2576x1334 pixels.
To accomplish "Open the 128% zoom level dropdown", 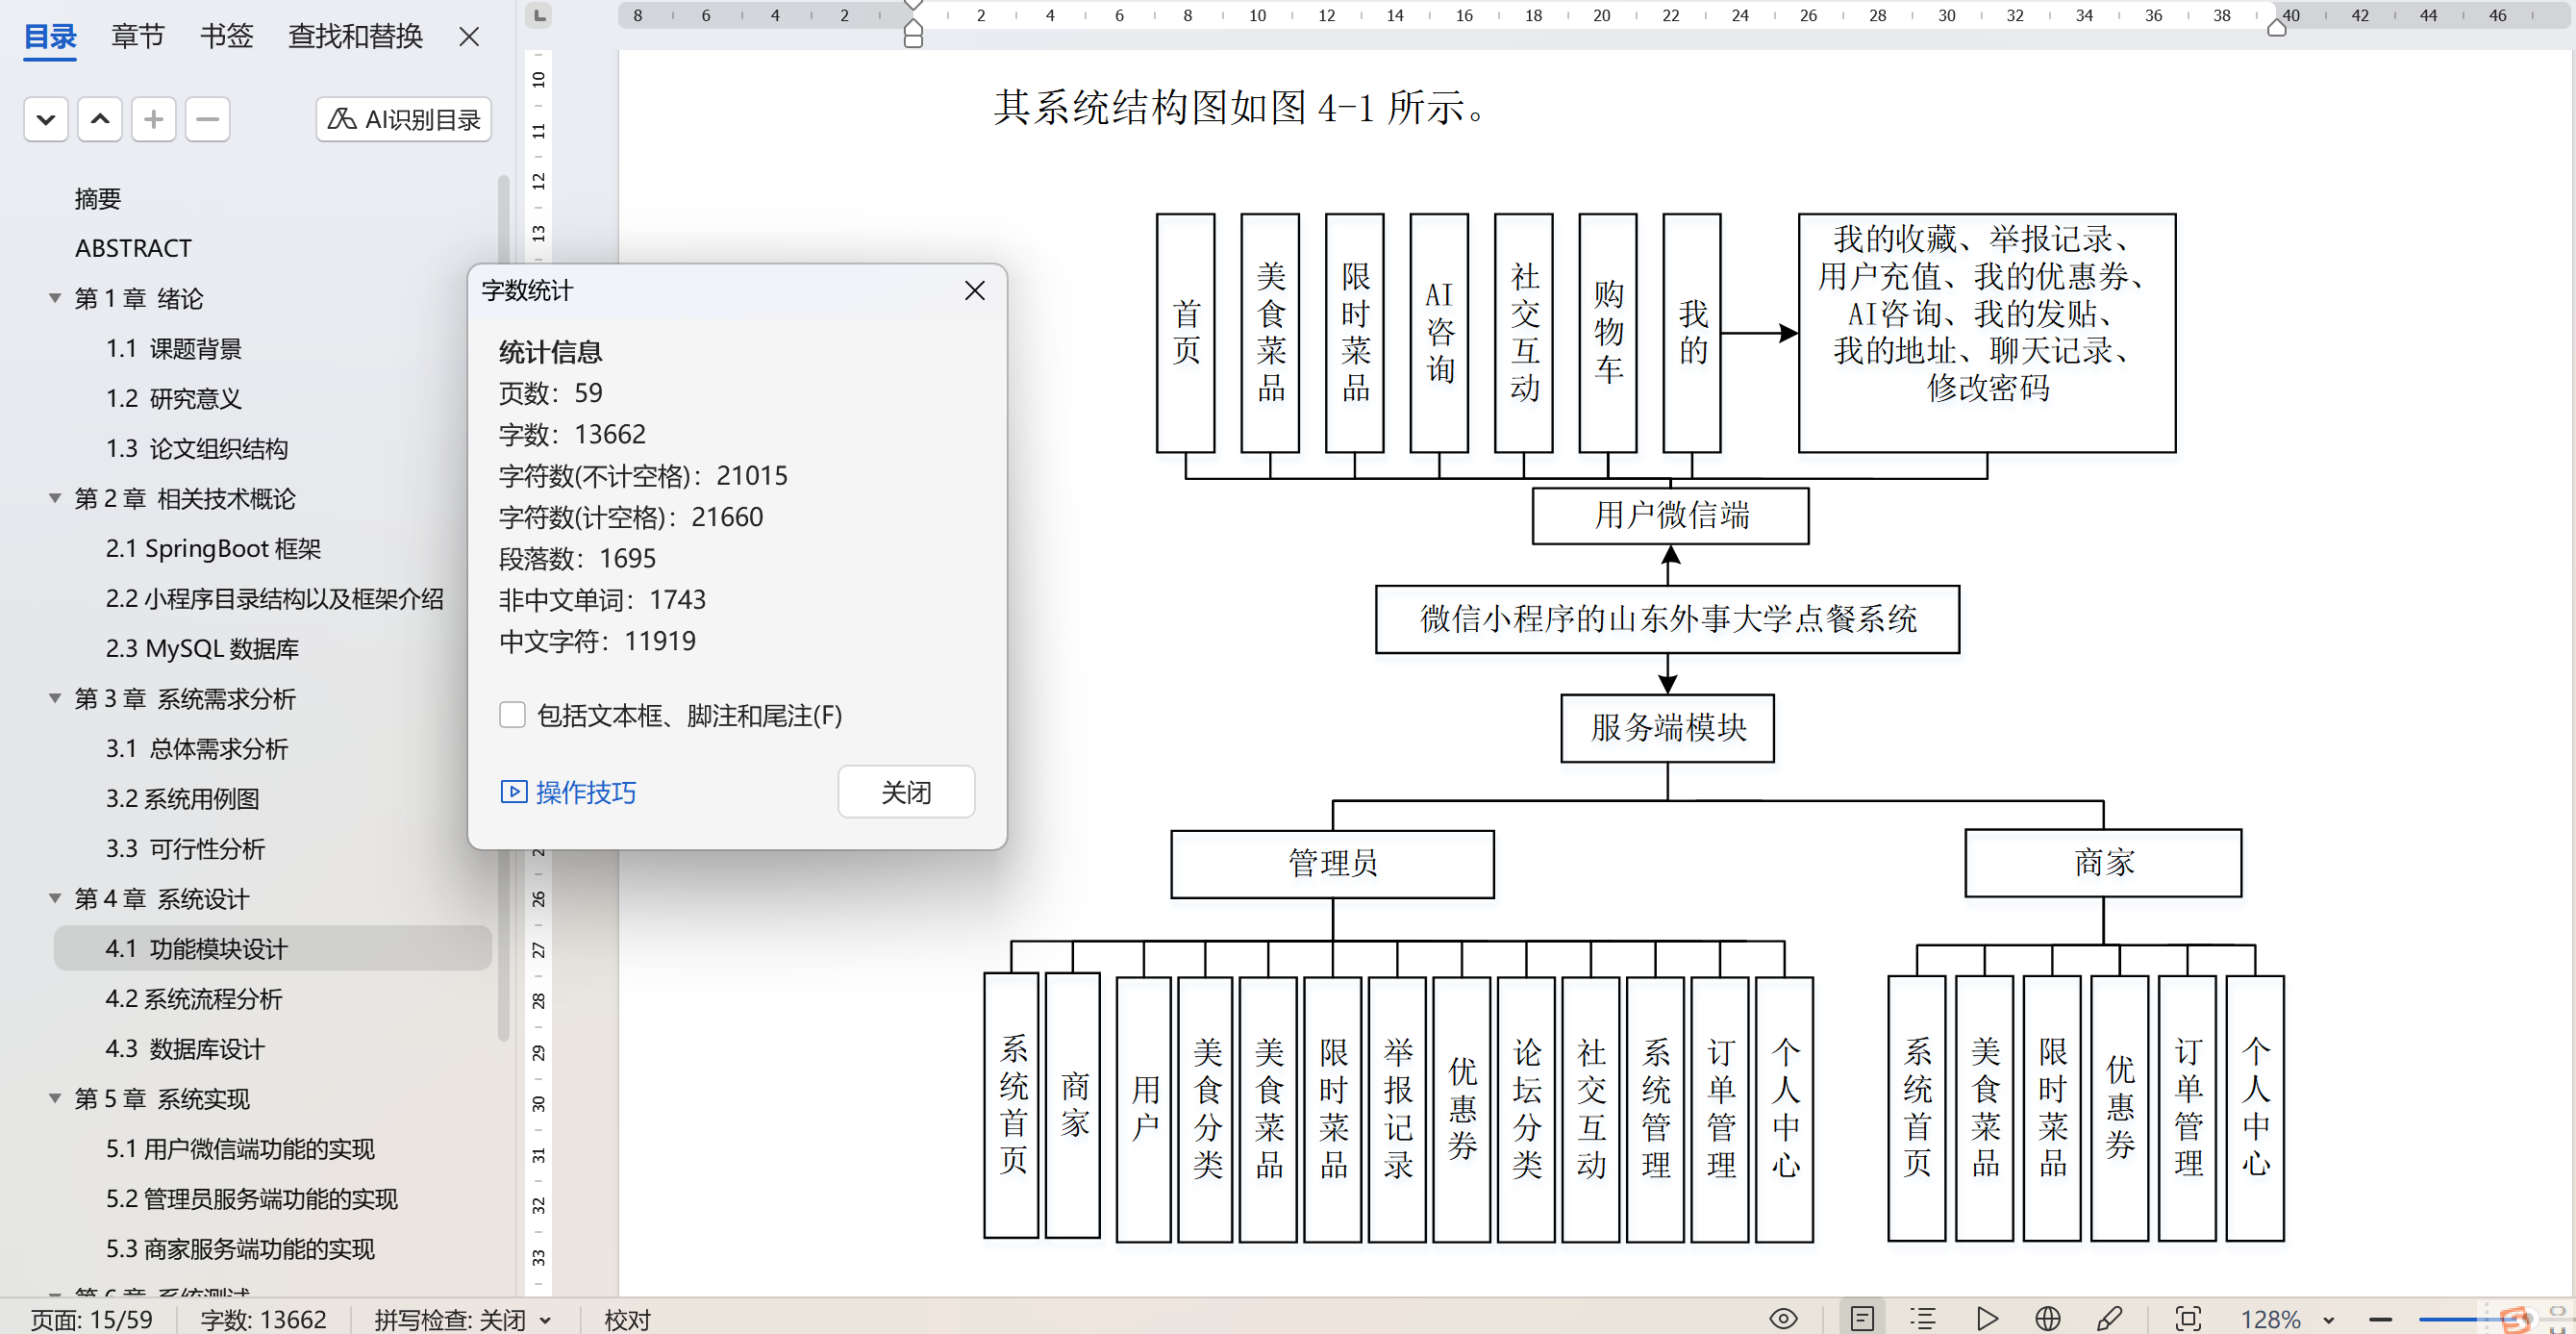I will coord(2329,1319).
